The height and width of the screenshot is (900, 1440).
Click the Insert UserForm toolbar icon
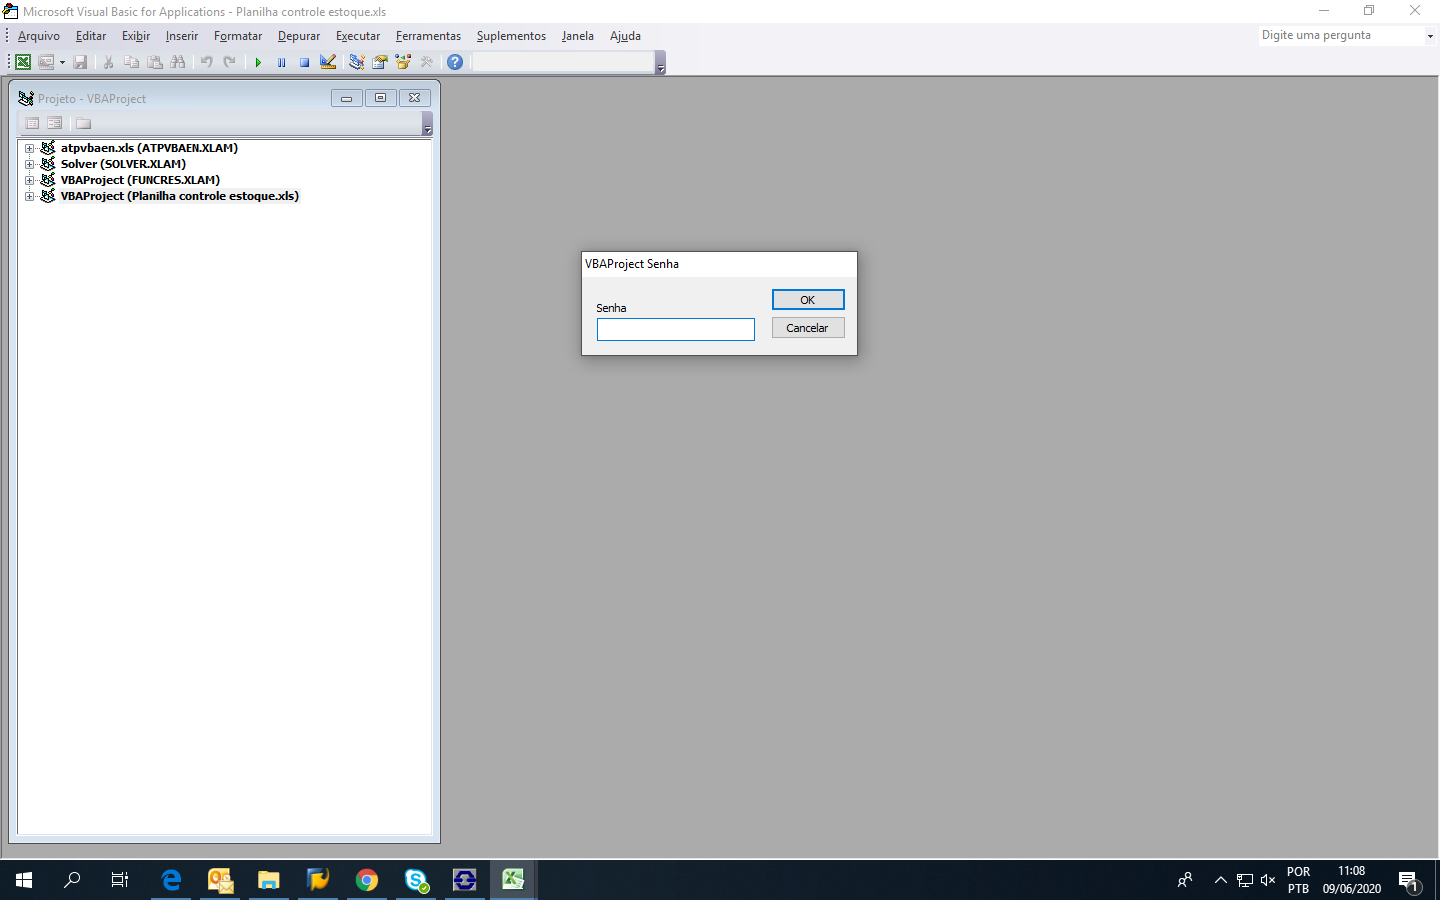pos(46,62)
